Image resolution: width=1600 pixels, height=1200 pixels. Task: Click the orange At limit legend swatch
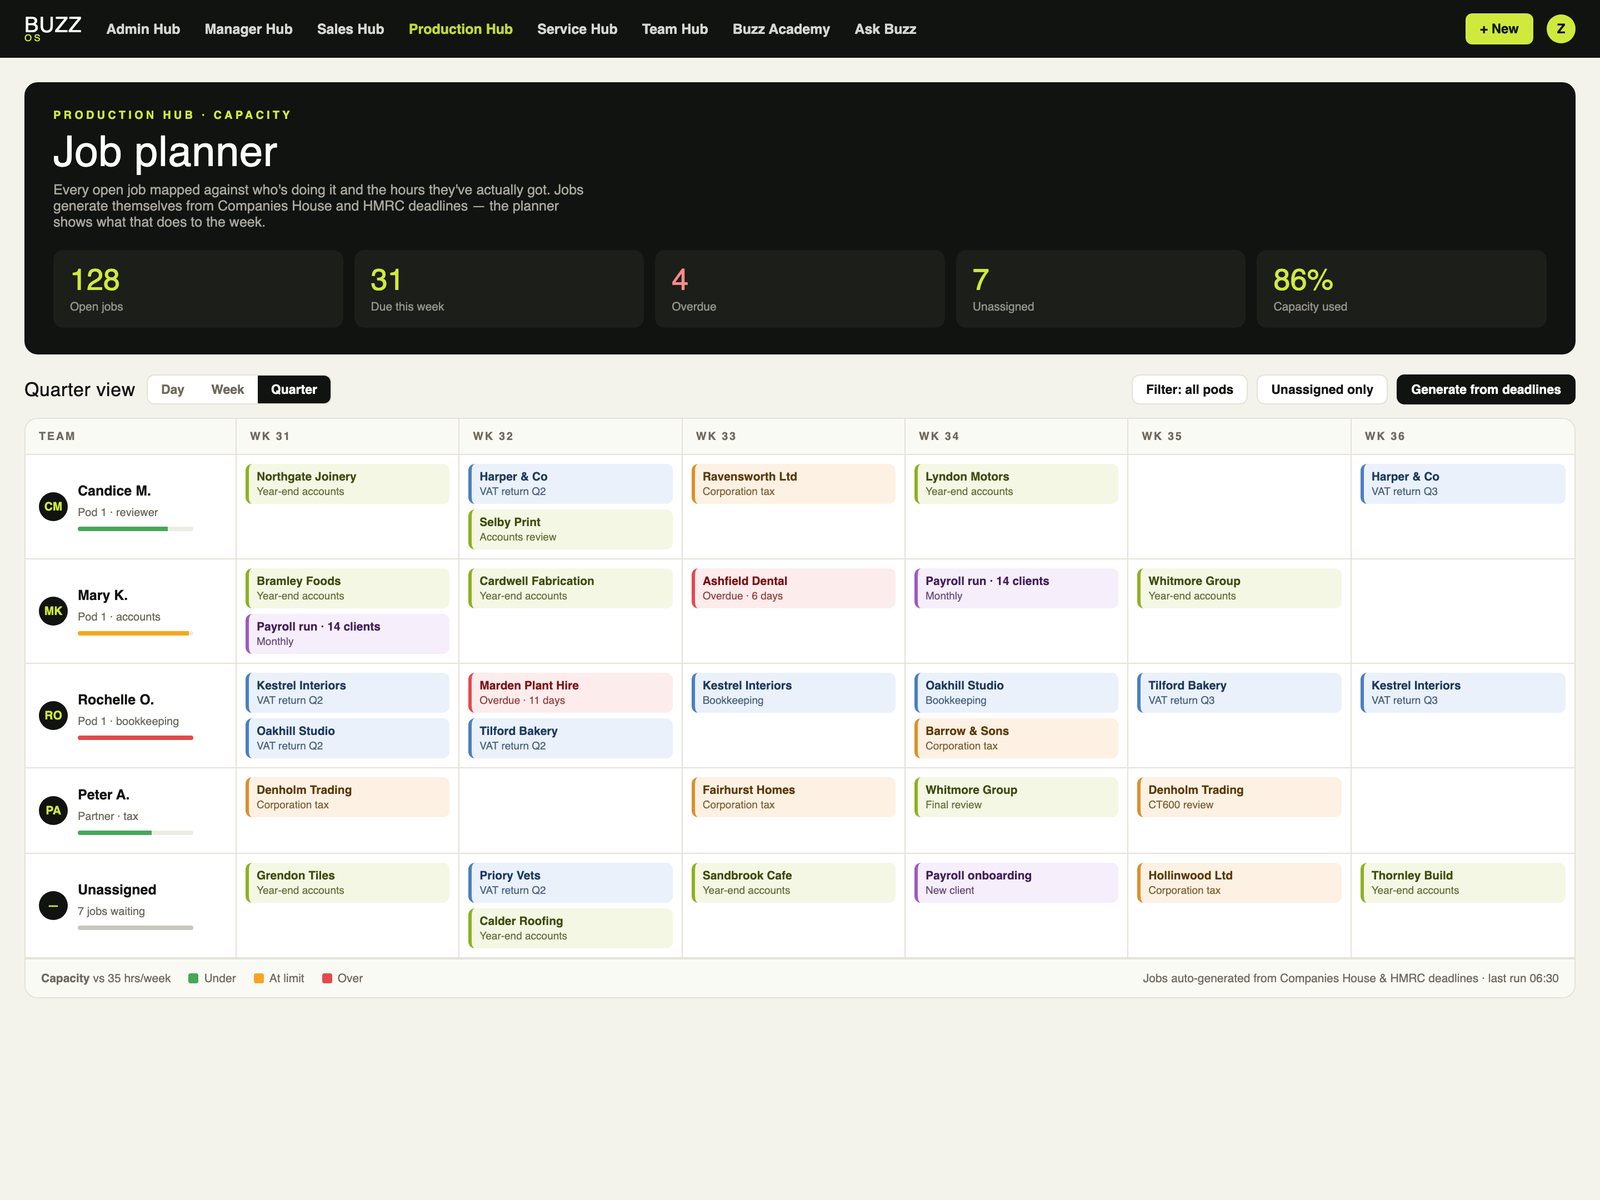(259, 978)
